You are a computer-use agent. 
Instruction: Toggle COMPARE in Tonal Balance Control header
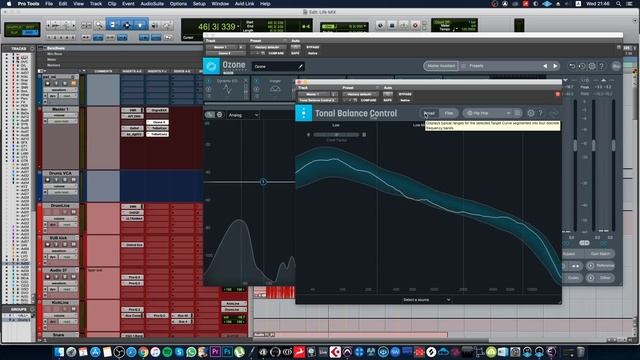click(x=368, y=100)
